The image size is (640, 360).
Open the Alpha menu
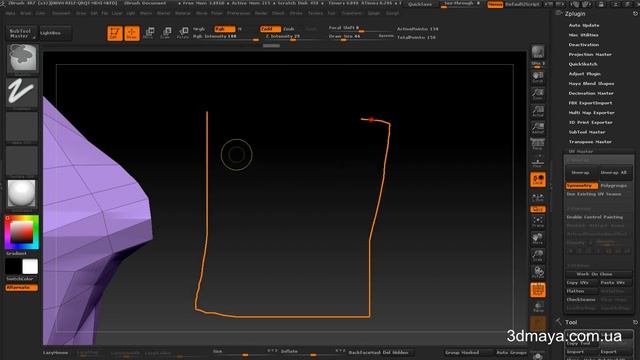tap(11, 13)
